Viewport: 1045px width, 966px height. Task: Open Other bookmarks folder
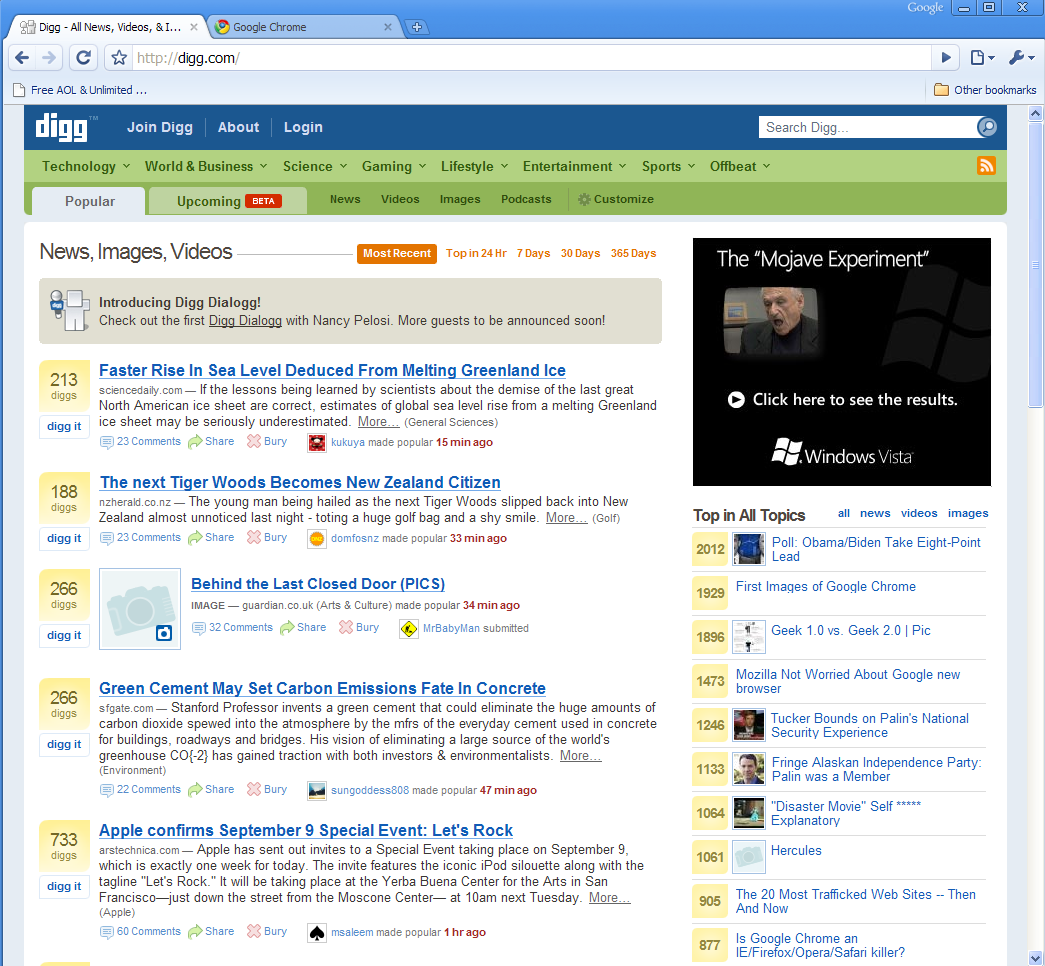985,90
